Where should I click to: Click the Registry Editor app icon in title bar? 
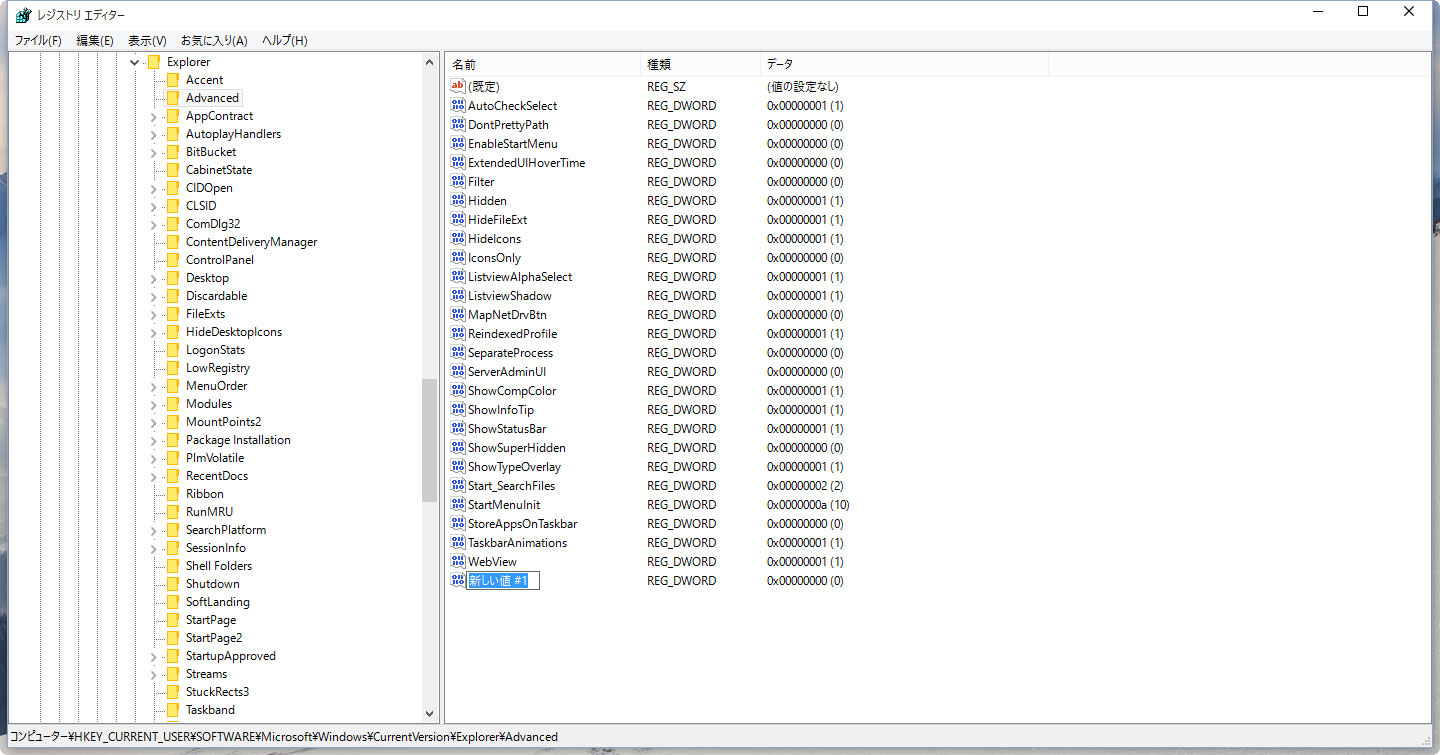tap(22, 14)
